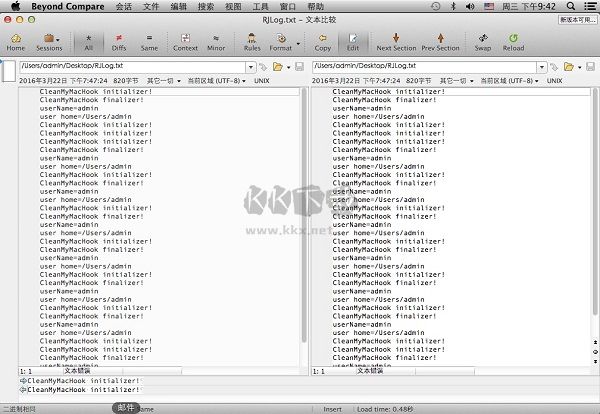Click left pane 1: 1 cursor position
Viewport: 600px width, 414px height.
point(26,371)
